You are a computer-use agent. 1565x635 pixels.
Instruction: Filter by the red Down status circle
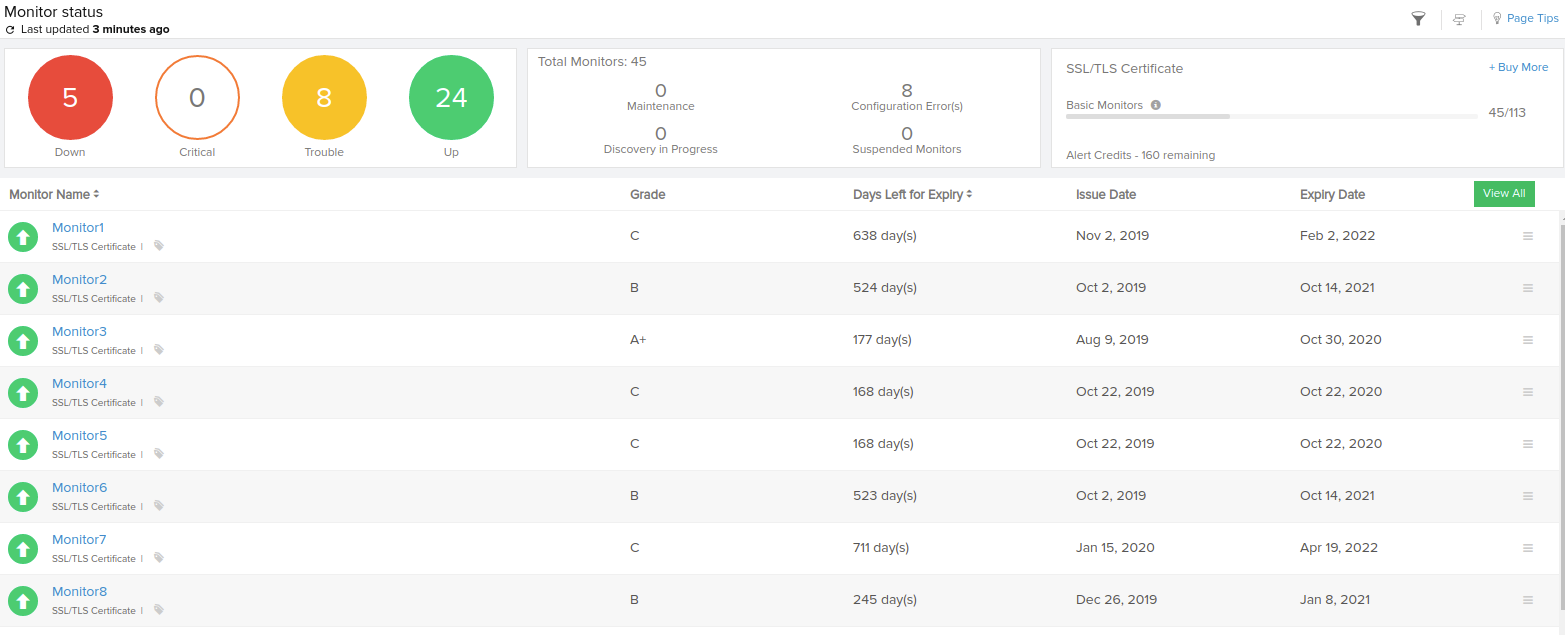(70, 98)
